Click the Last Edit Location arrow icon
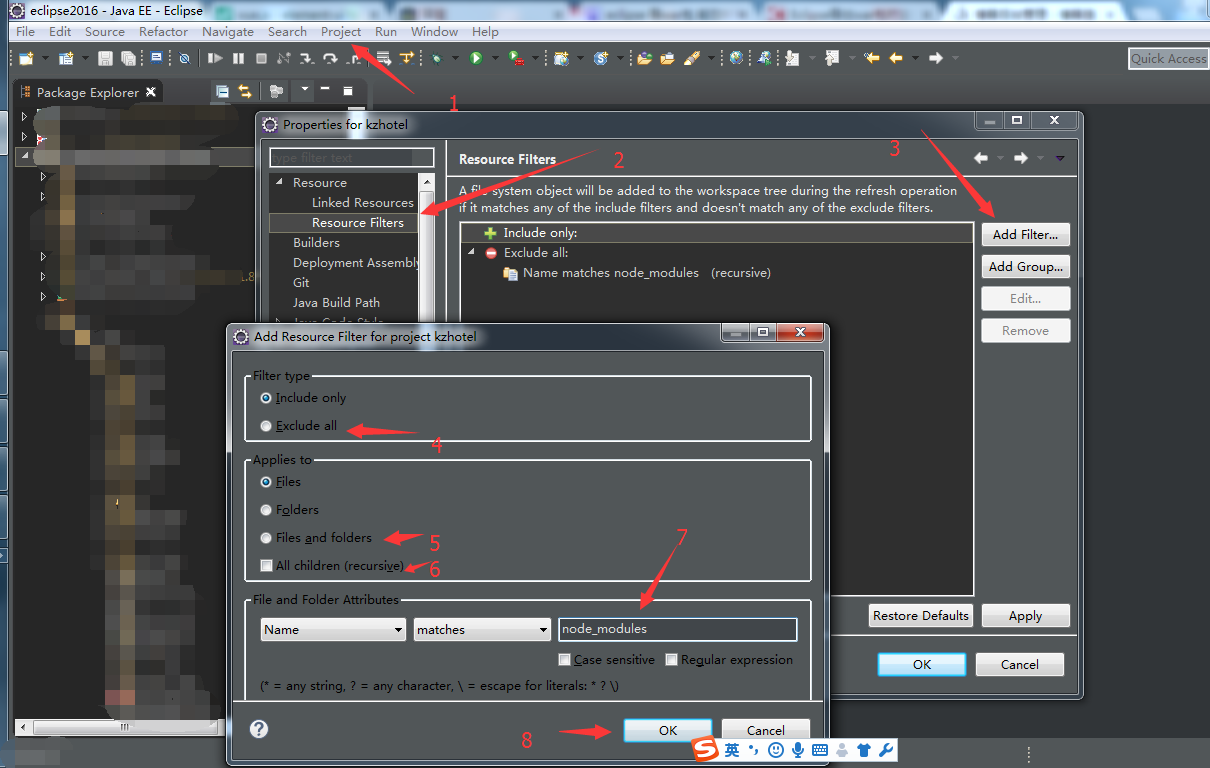The height and width of the screenshot is (768, 1210). [872, 58]
